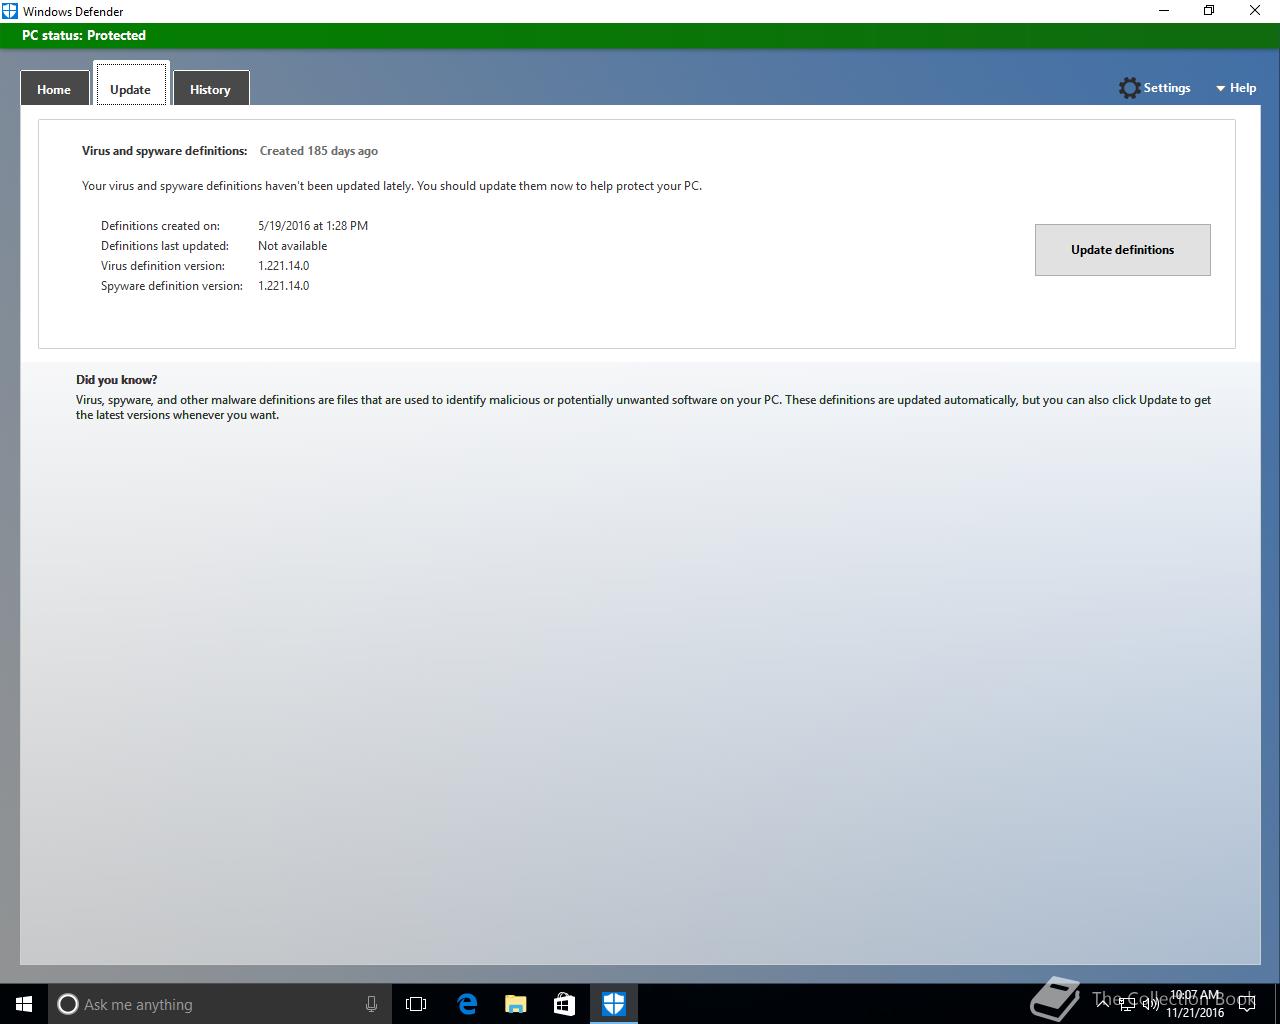Click the 'Definitions last updated:' label

pos(165,246)
